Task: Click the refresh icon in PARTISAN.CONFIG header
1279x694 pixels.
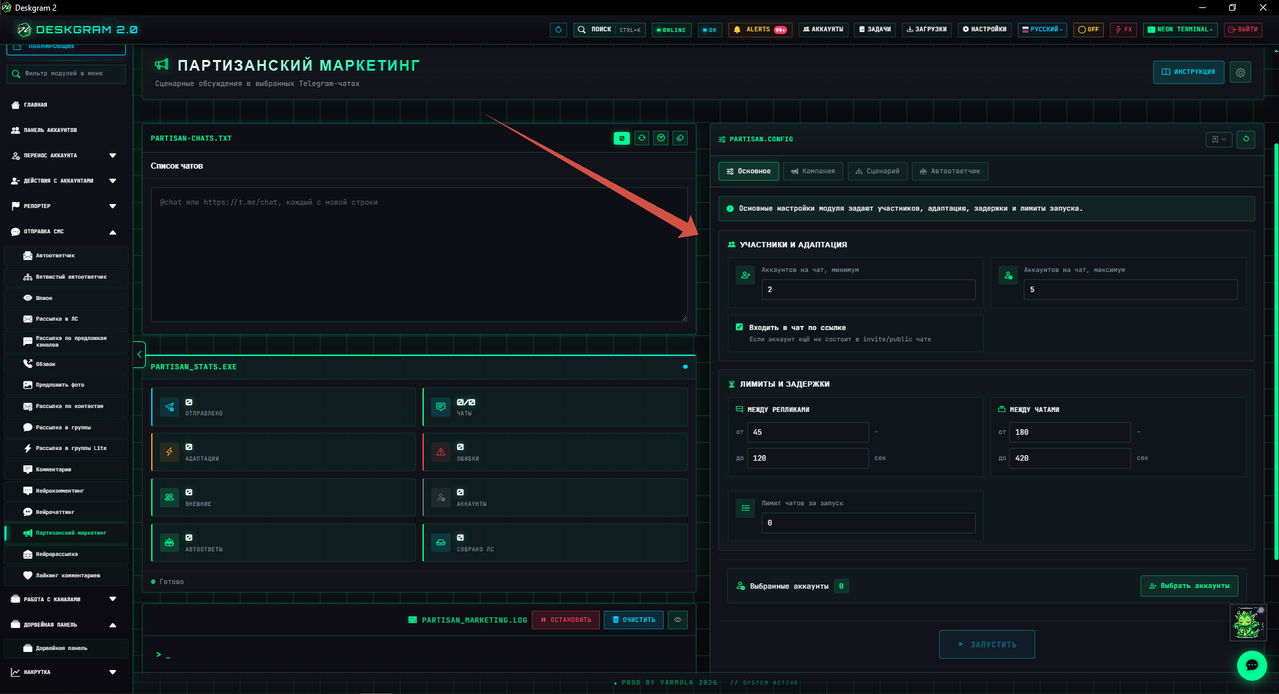Action: [1245, 139]
